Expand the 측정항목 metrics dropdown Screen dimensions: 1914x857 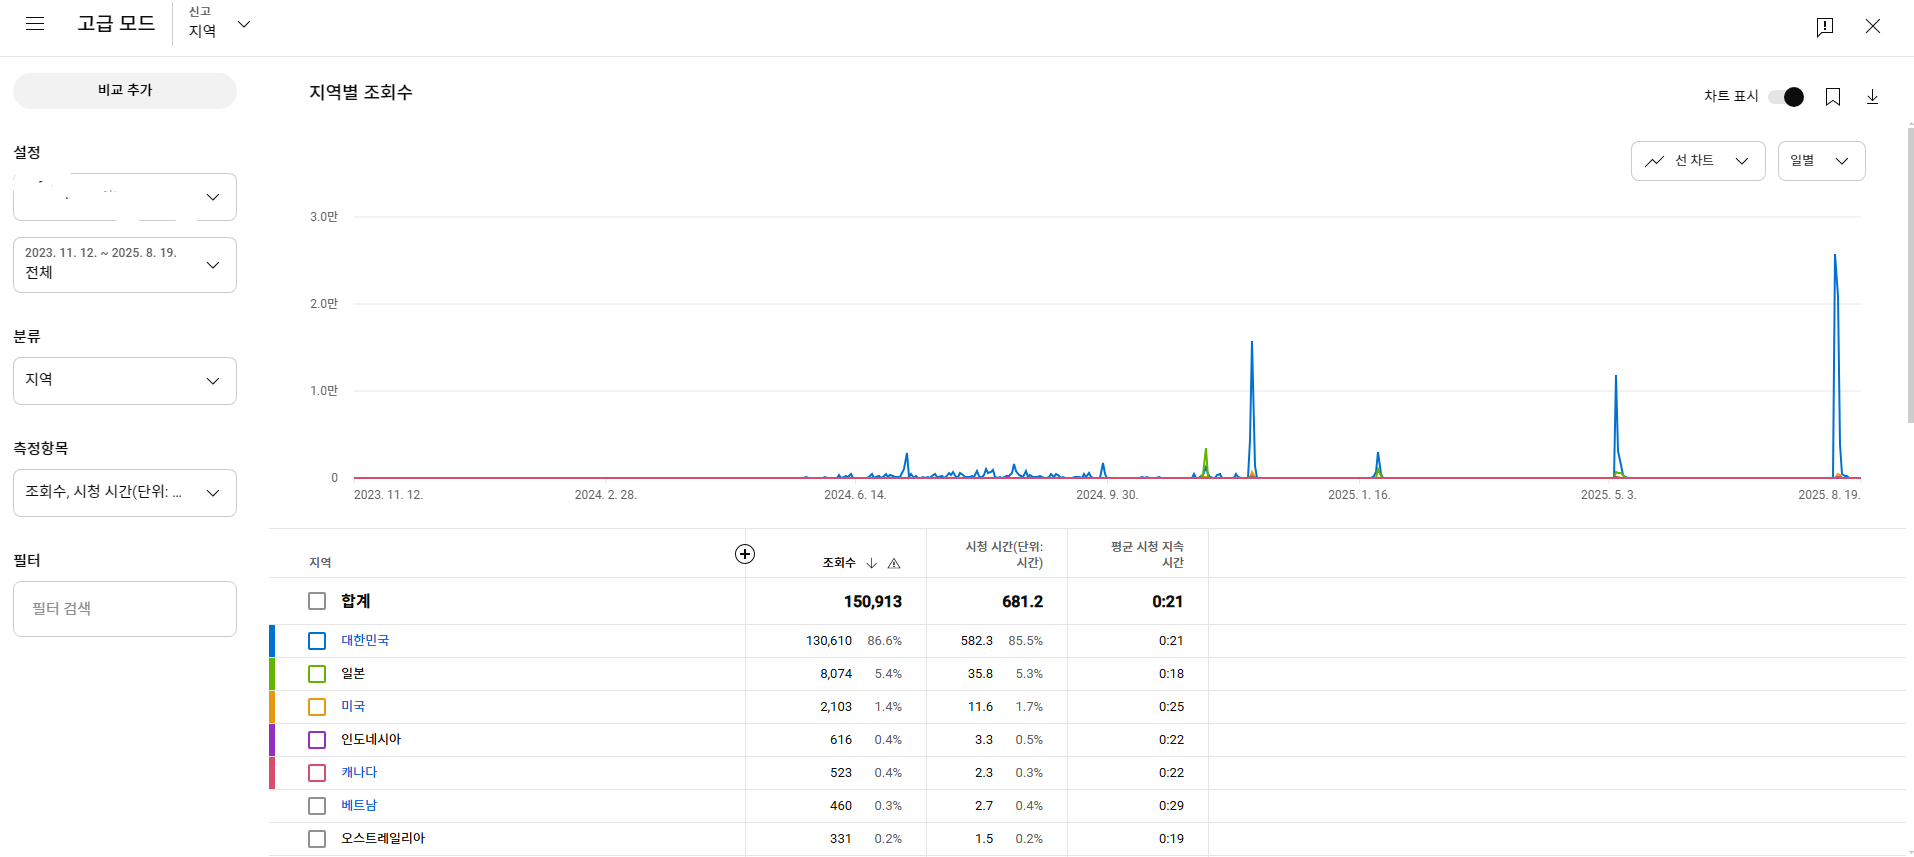[125, 493]
